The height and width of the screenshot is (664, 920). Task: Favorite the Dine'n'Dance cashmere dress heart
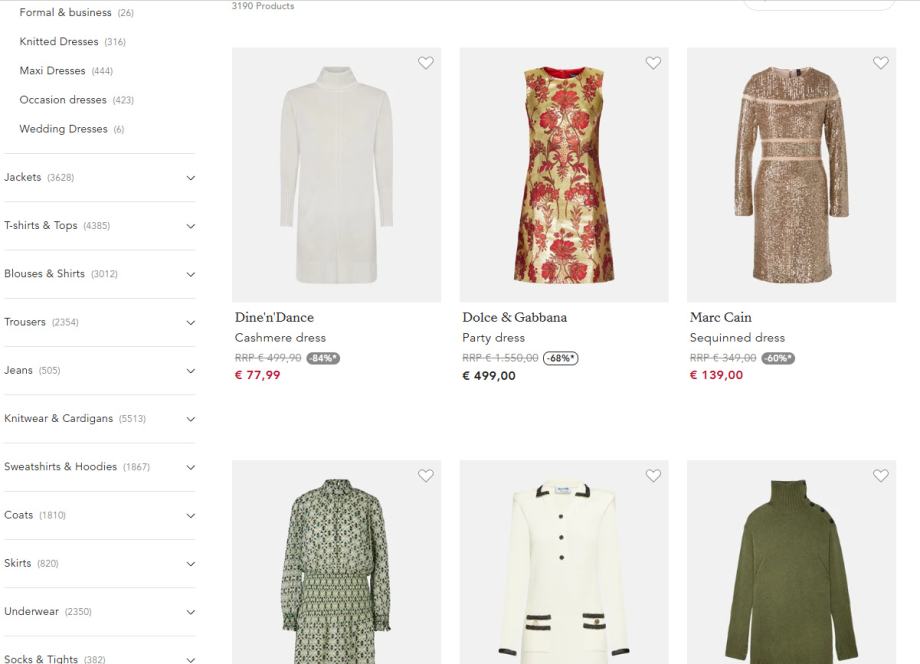426,63
